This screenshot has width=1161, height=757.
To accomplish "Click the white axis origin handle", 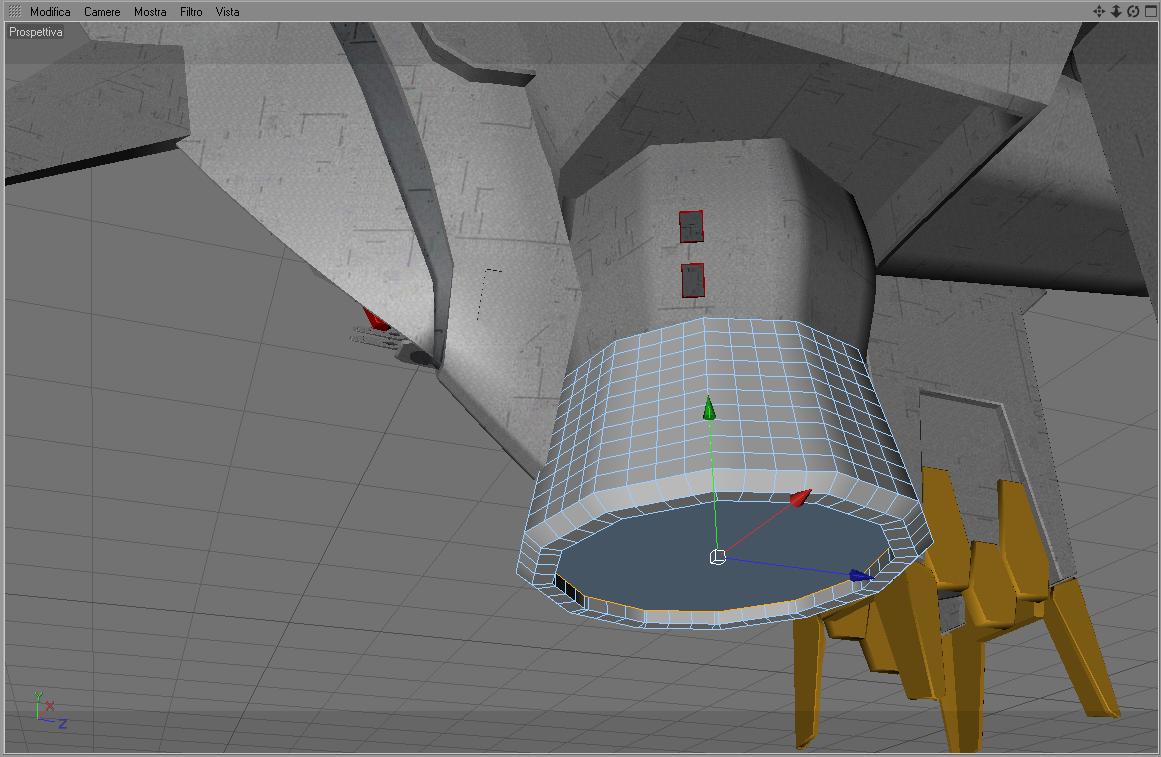I will click(x=717, y=557).
